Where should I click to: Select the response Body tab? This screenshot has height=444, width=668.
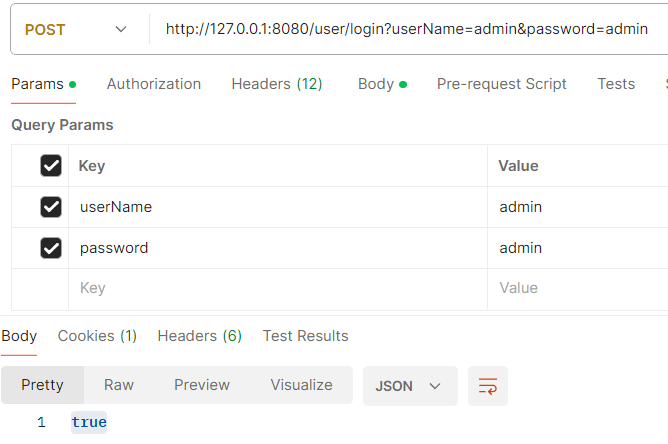coord(19,336)
